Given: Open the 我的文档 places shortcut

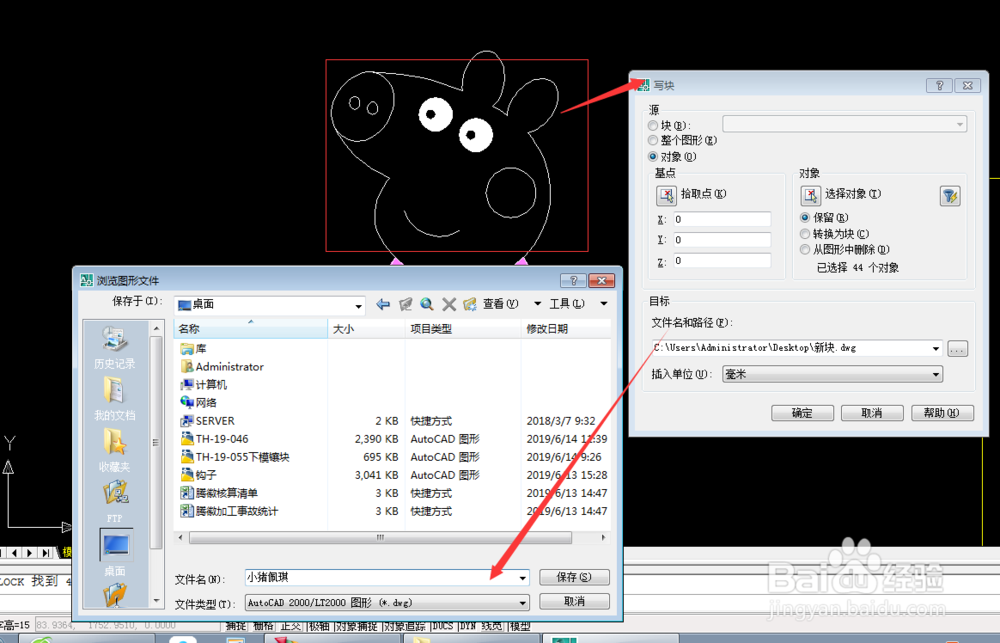Looking at the screenshot, I should [x=114, y=399].
